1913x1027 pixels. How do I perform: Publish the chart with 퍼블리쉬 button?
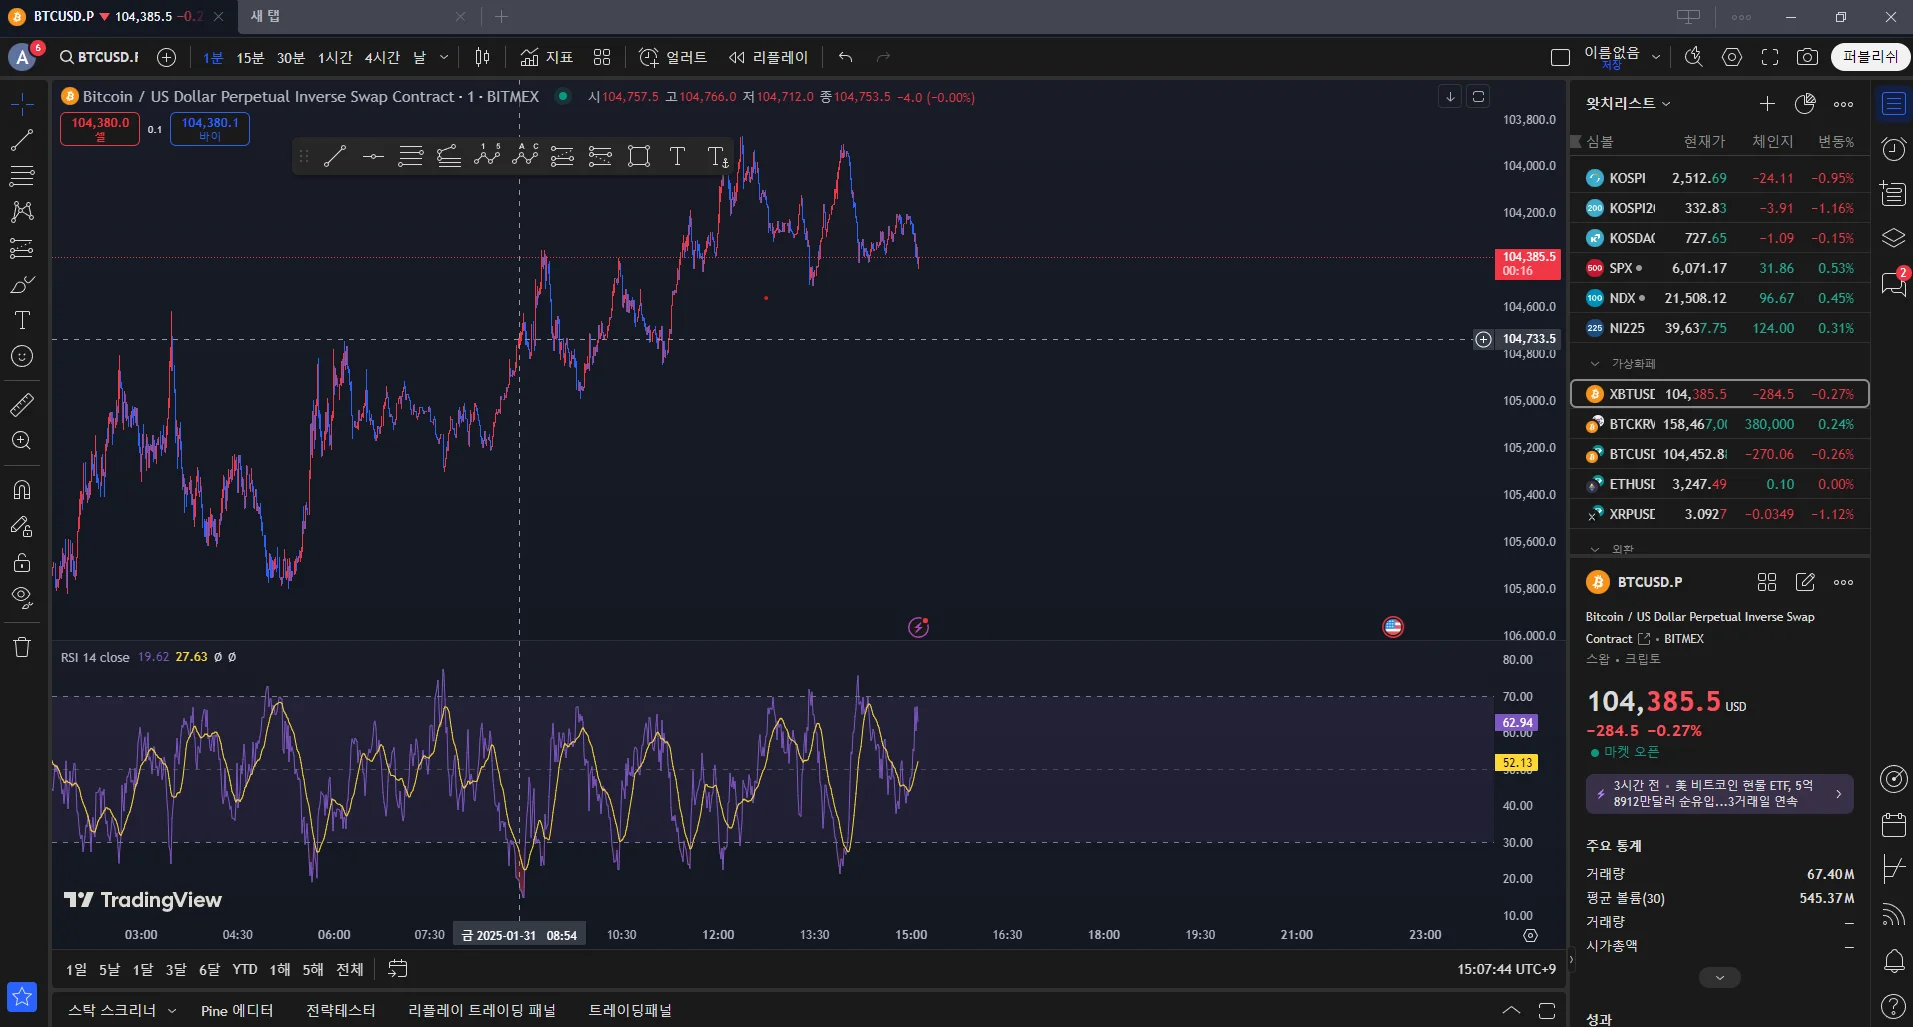pyautogui.click(x=1870, y=57)
